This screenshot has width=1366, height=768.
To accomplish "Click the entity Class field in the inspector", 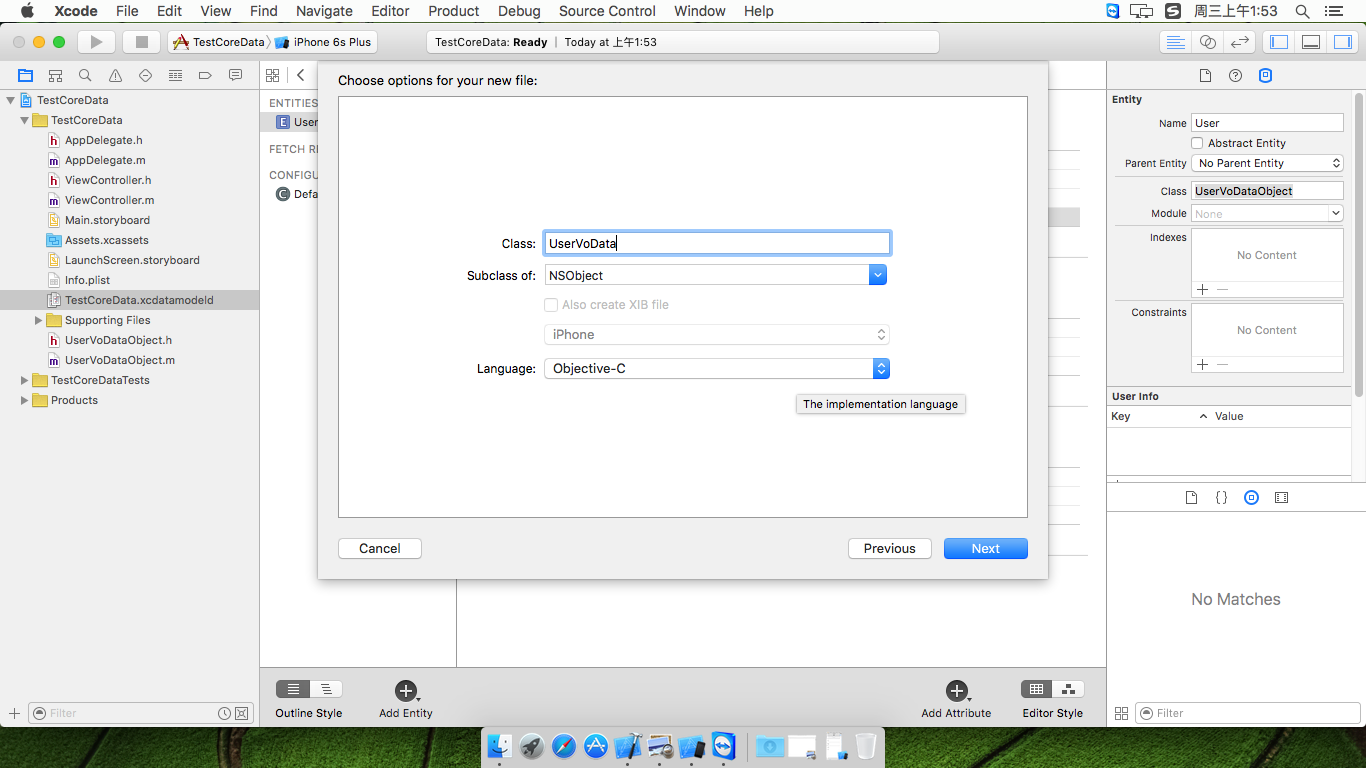I will [1267, 191].
